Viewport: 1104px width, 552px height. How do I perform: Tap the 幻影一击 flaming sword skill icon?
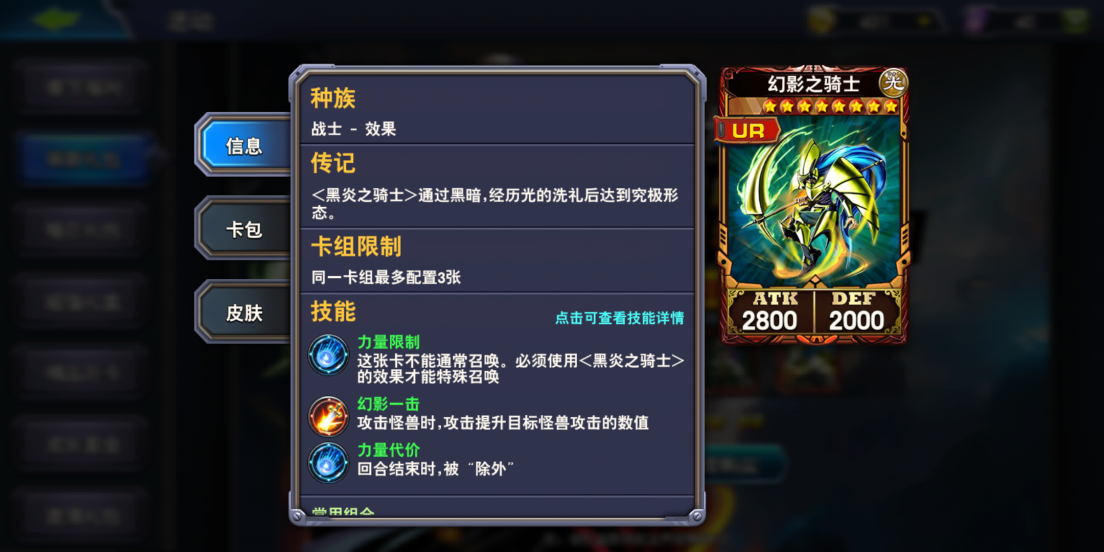[328, 416]
